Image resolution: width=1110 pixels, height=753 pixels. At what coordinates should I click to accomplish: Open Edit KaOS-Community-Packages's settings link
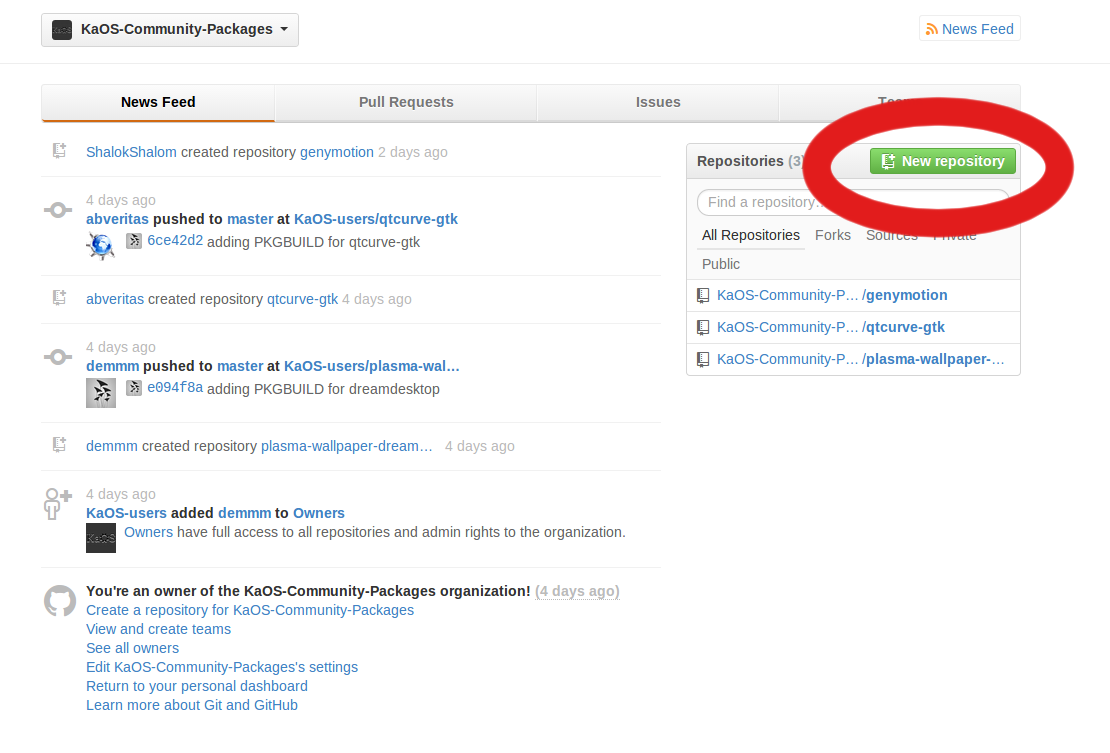pyautogui.click(x=222, y=667)
